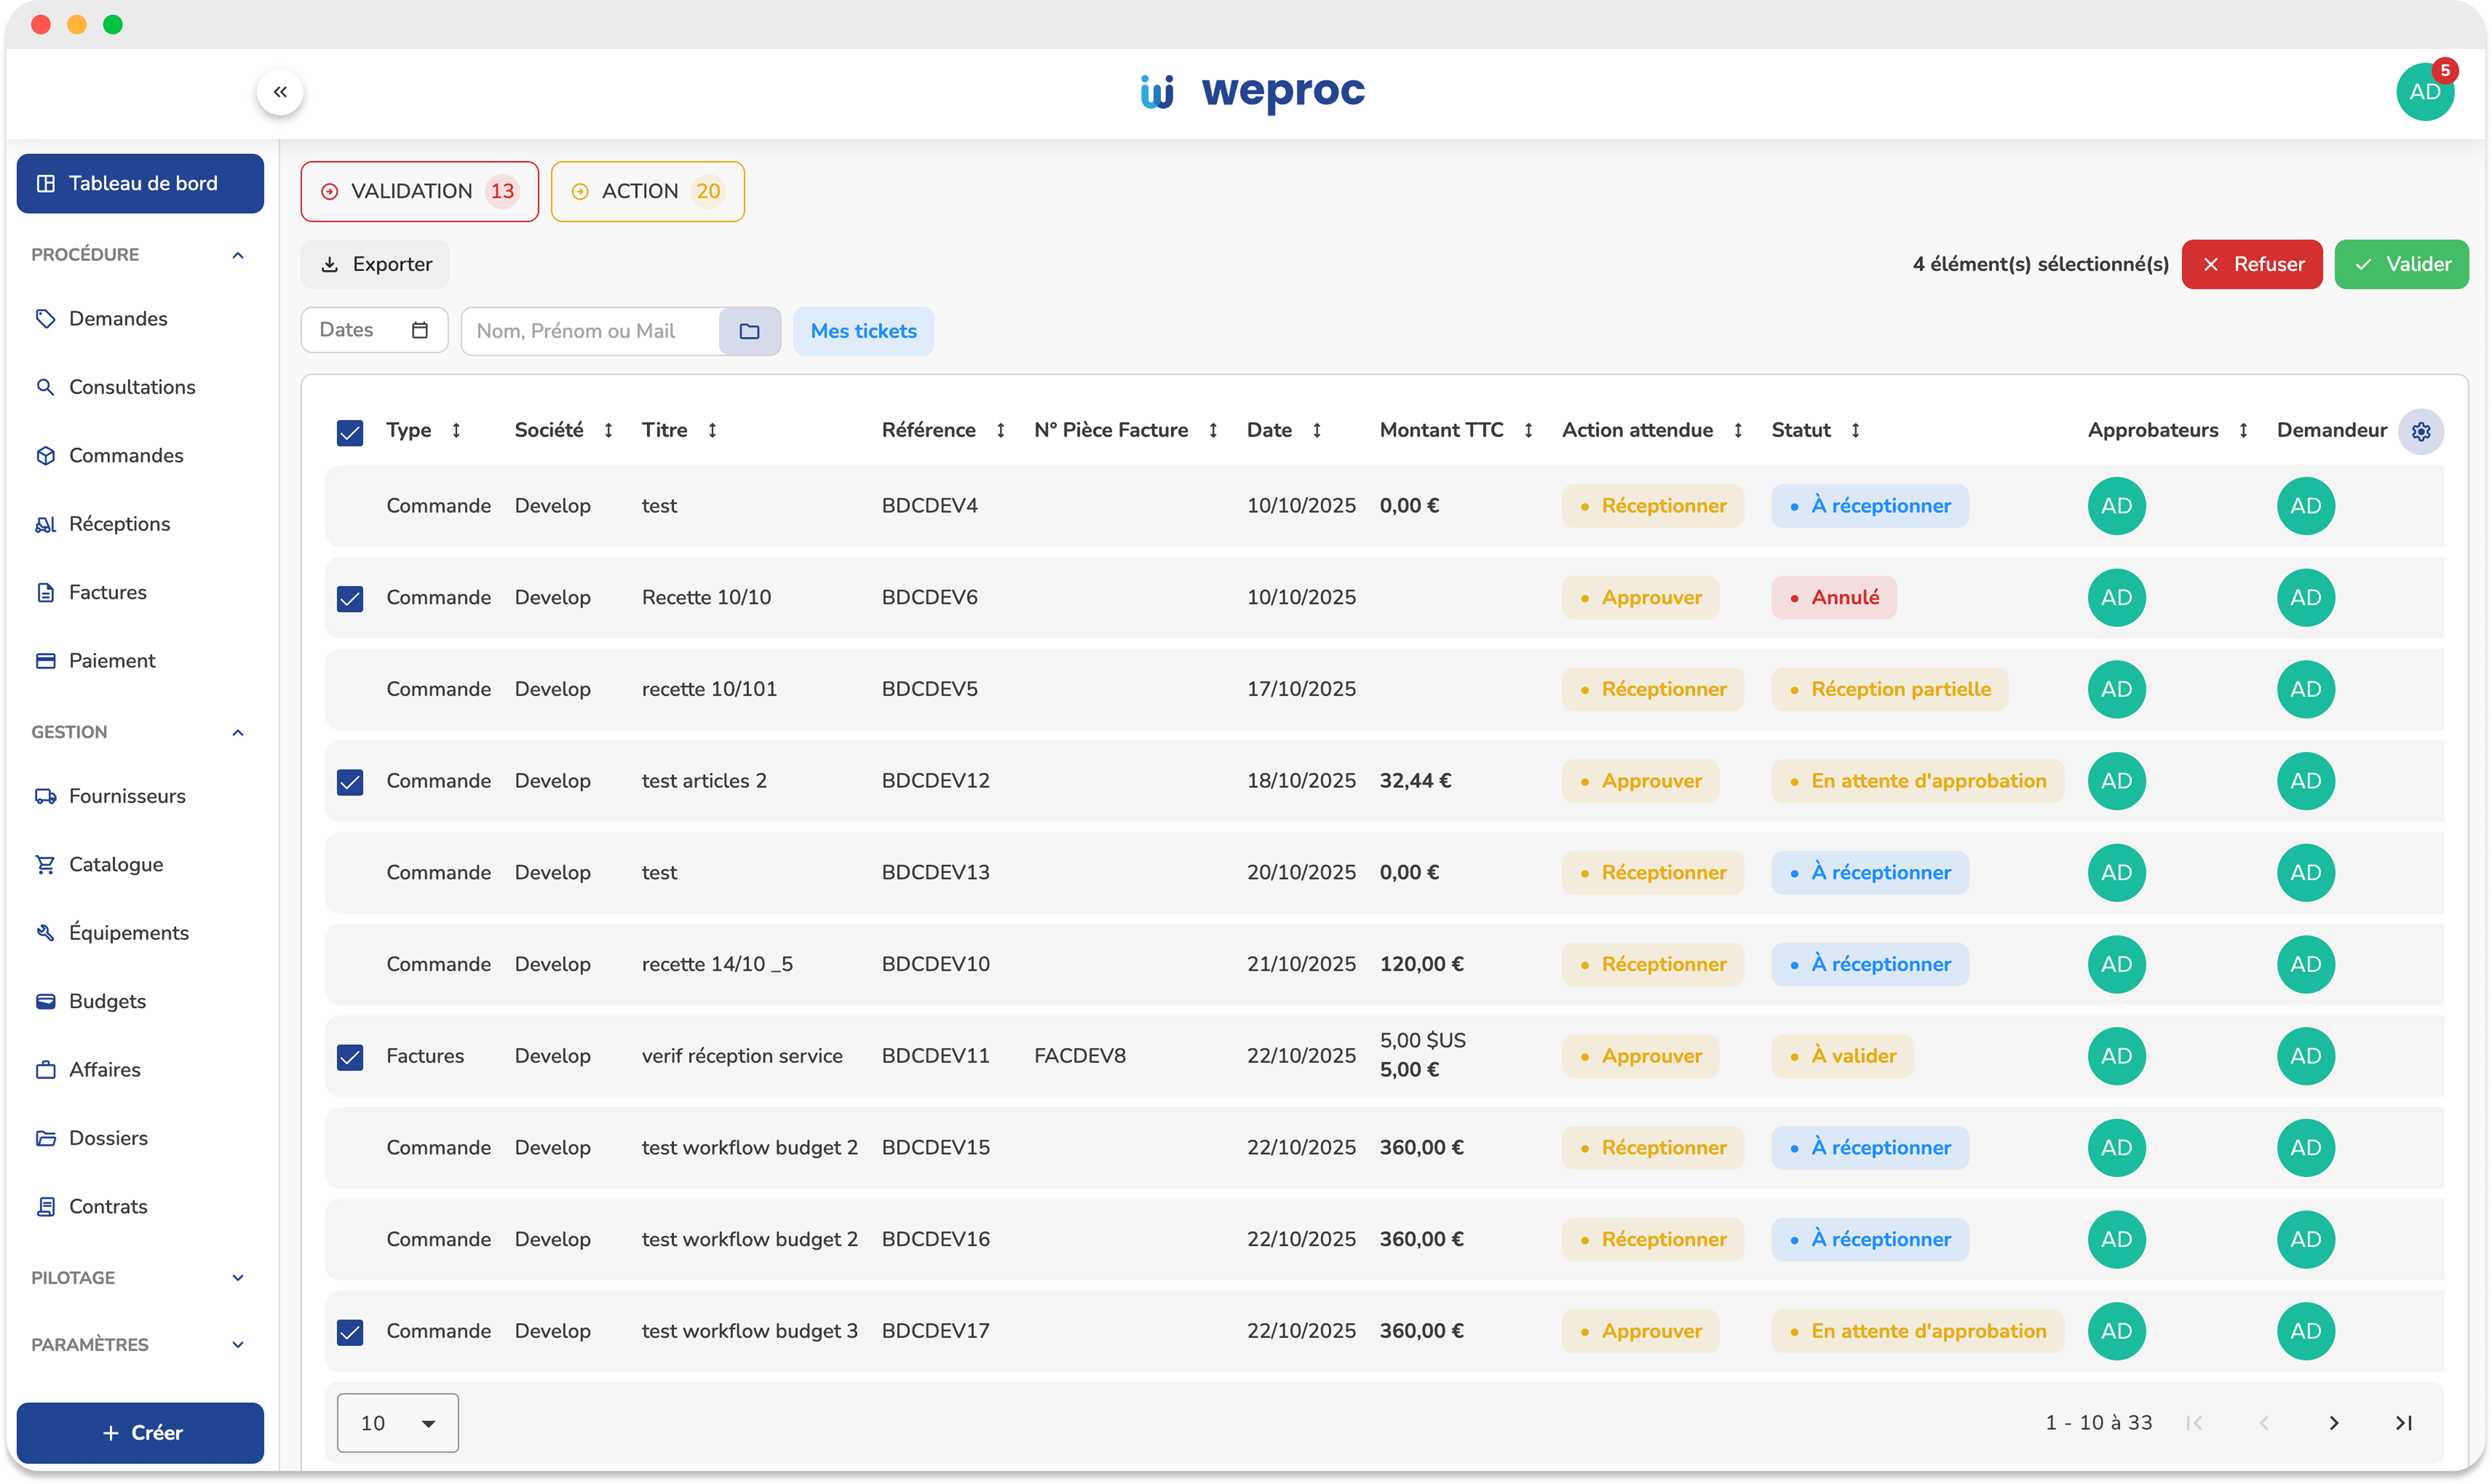The height and width of the screenshot is (1484, 2492).
Task: Uncheck the row for Recette 10/10
Action: point(350,598)
